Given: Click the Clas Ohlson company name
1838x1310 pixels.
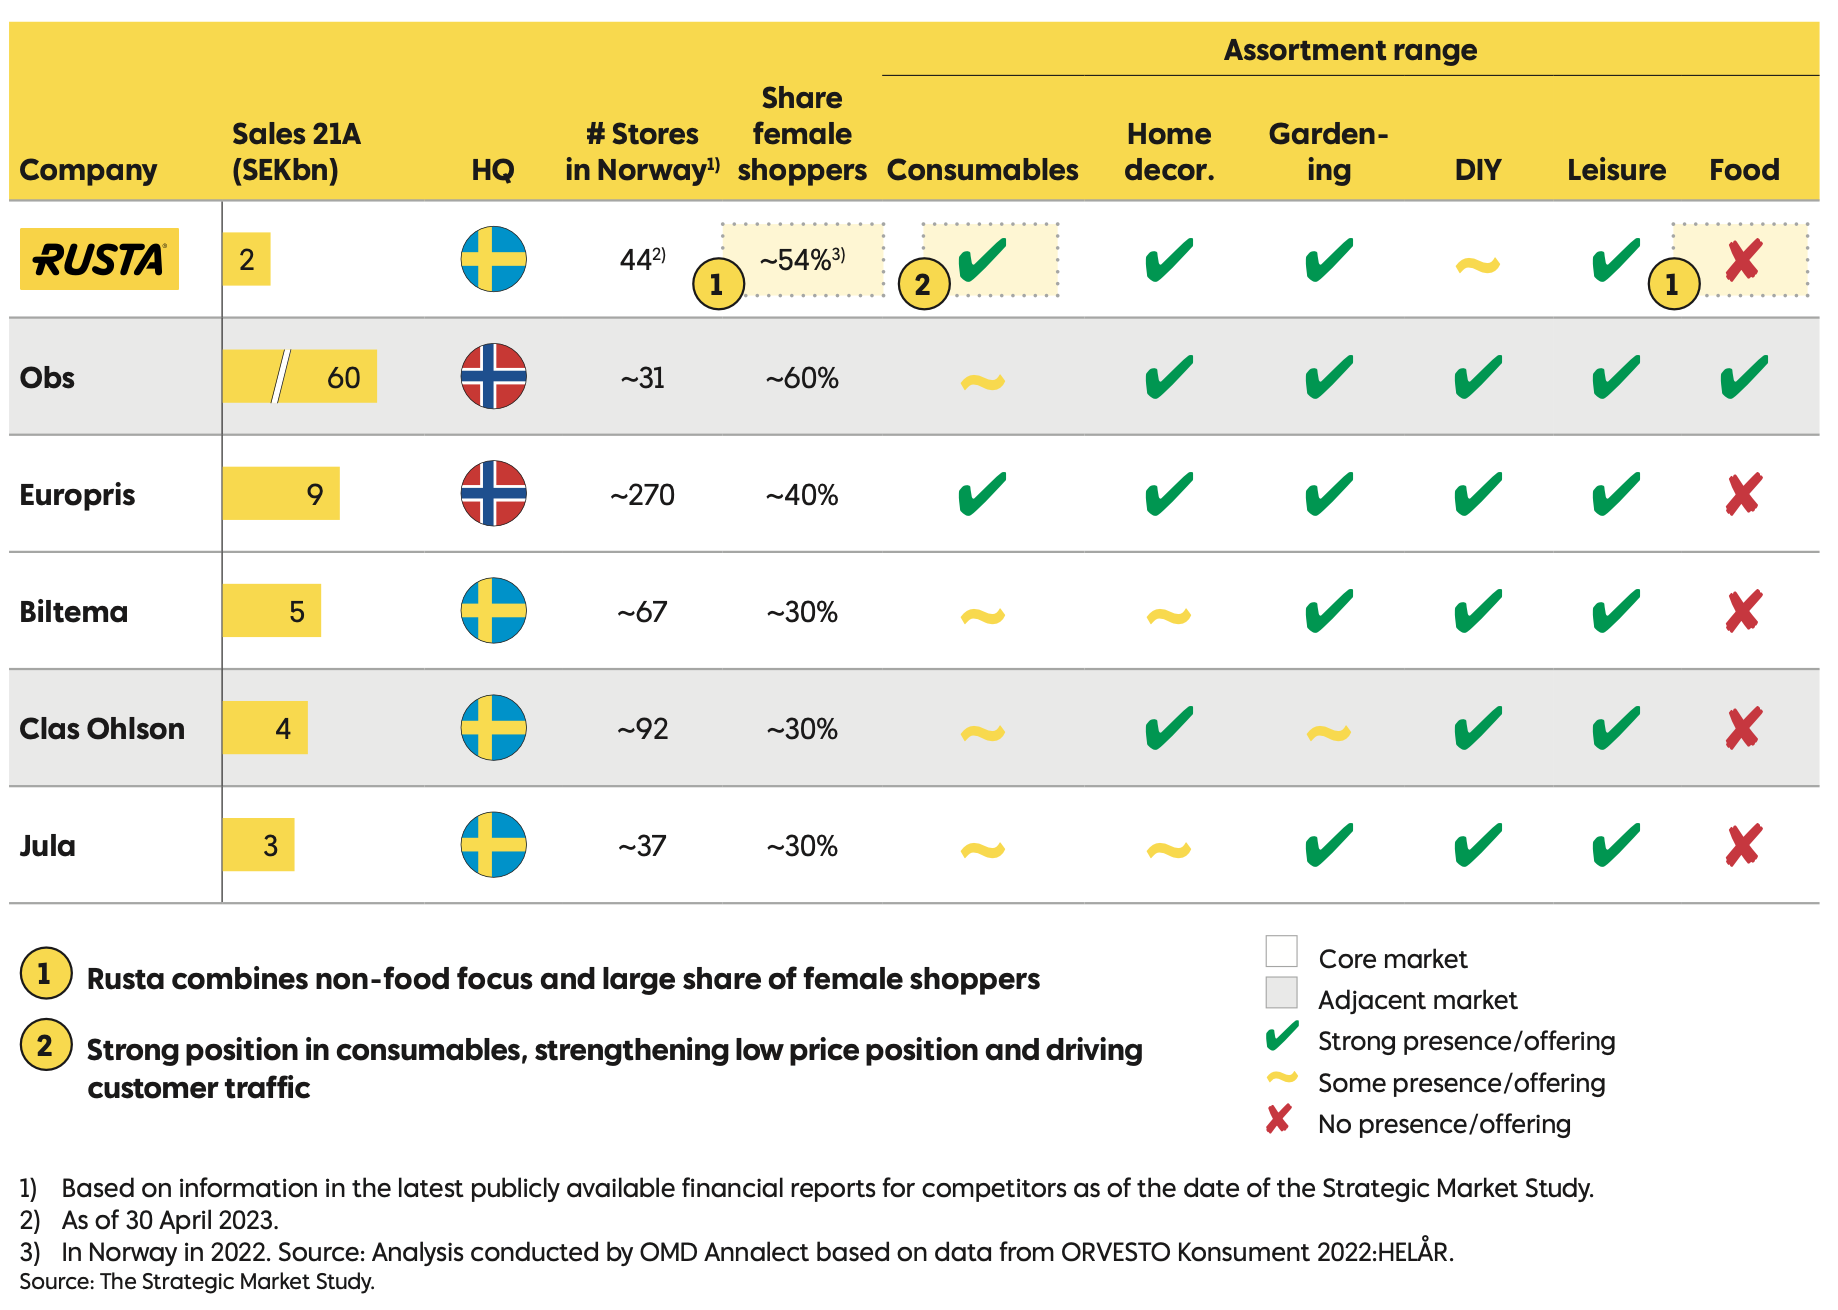Looking at the screenshot, I should pyautogui.click(x=102, y=729).
